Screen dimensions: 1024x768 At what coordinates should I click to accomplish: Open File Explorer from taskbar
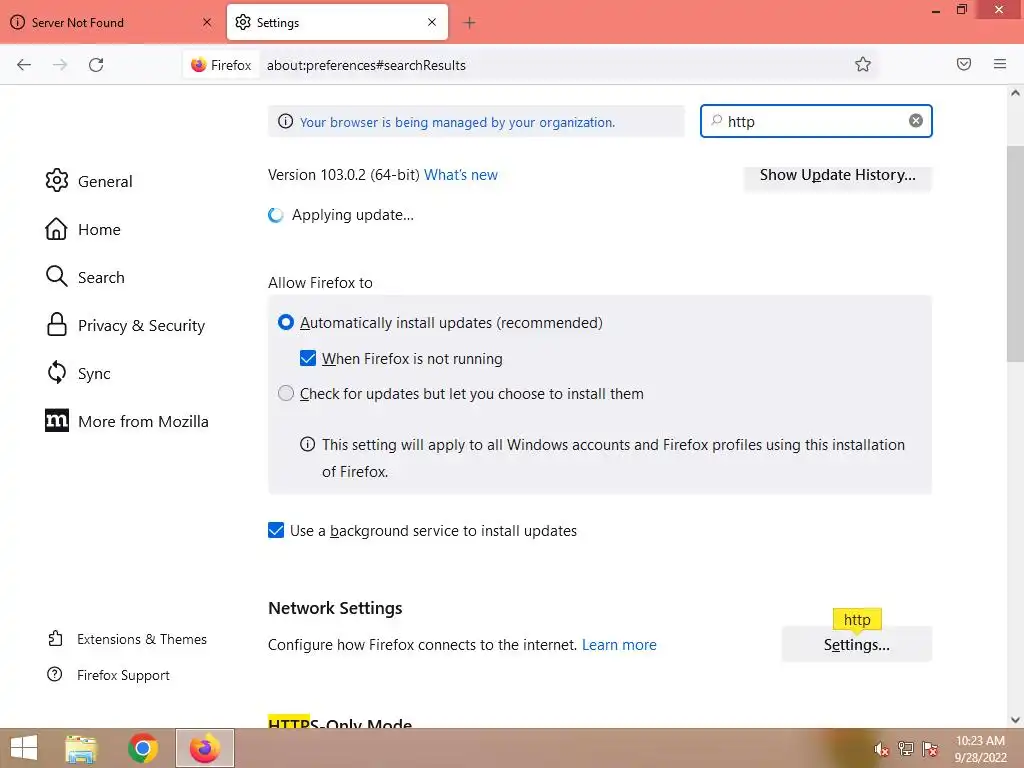[x=81, y=748]
